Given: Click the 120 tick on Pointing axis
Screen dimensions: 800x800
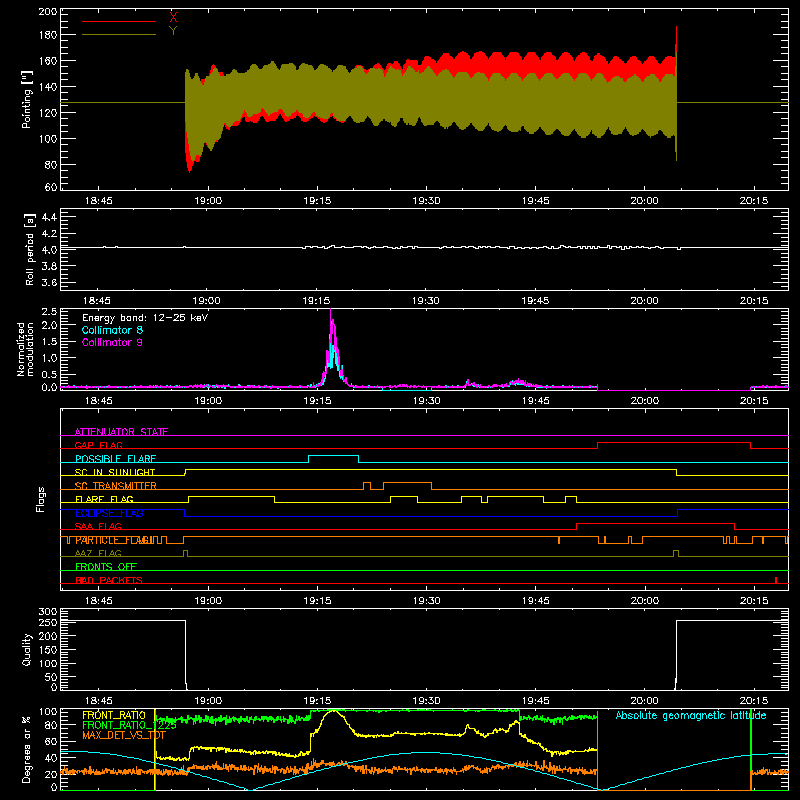Looking at the screenshot, I should point(48,113).
